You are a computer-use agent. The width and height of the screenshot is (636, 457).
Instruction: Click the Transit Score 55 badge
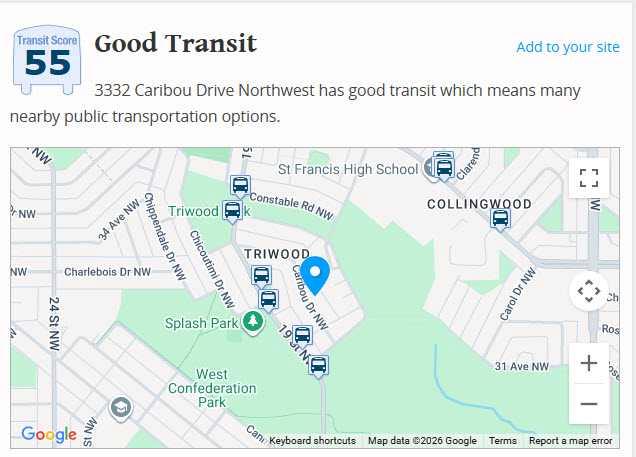coord(47,60)
